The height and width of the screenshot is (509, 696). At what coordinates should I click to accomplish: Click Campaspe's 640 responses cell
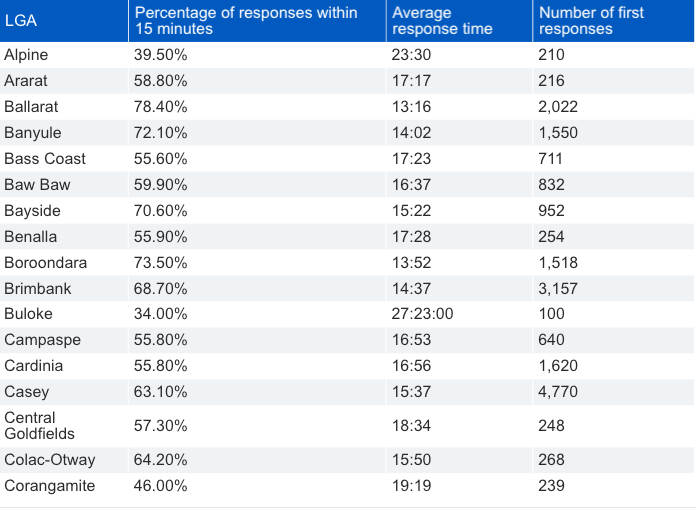[x=551, y=340]
